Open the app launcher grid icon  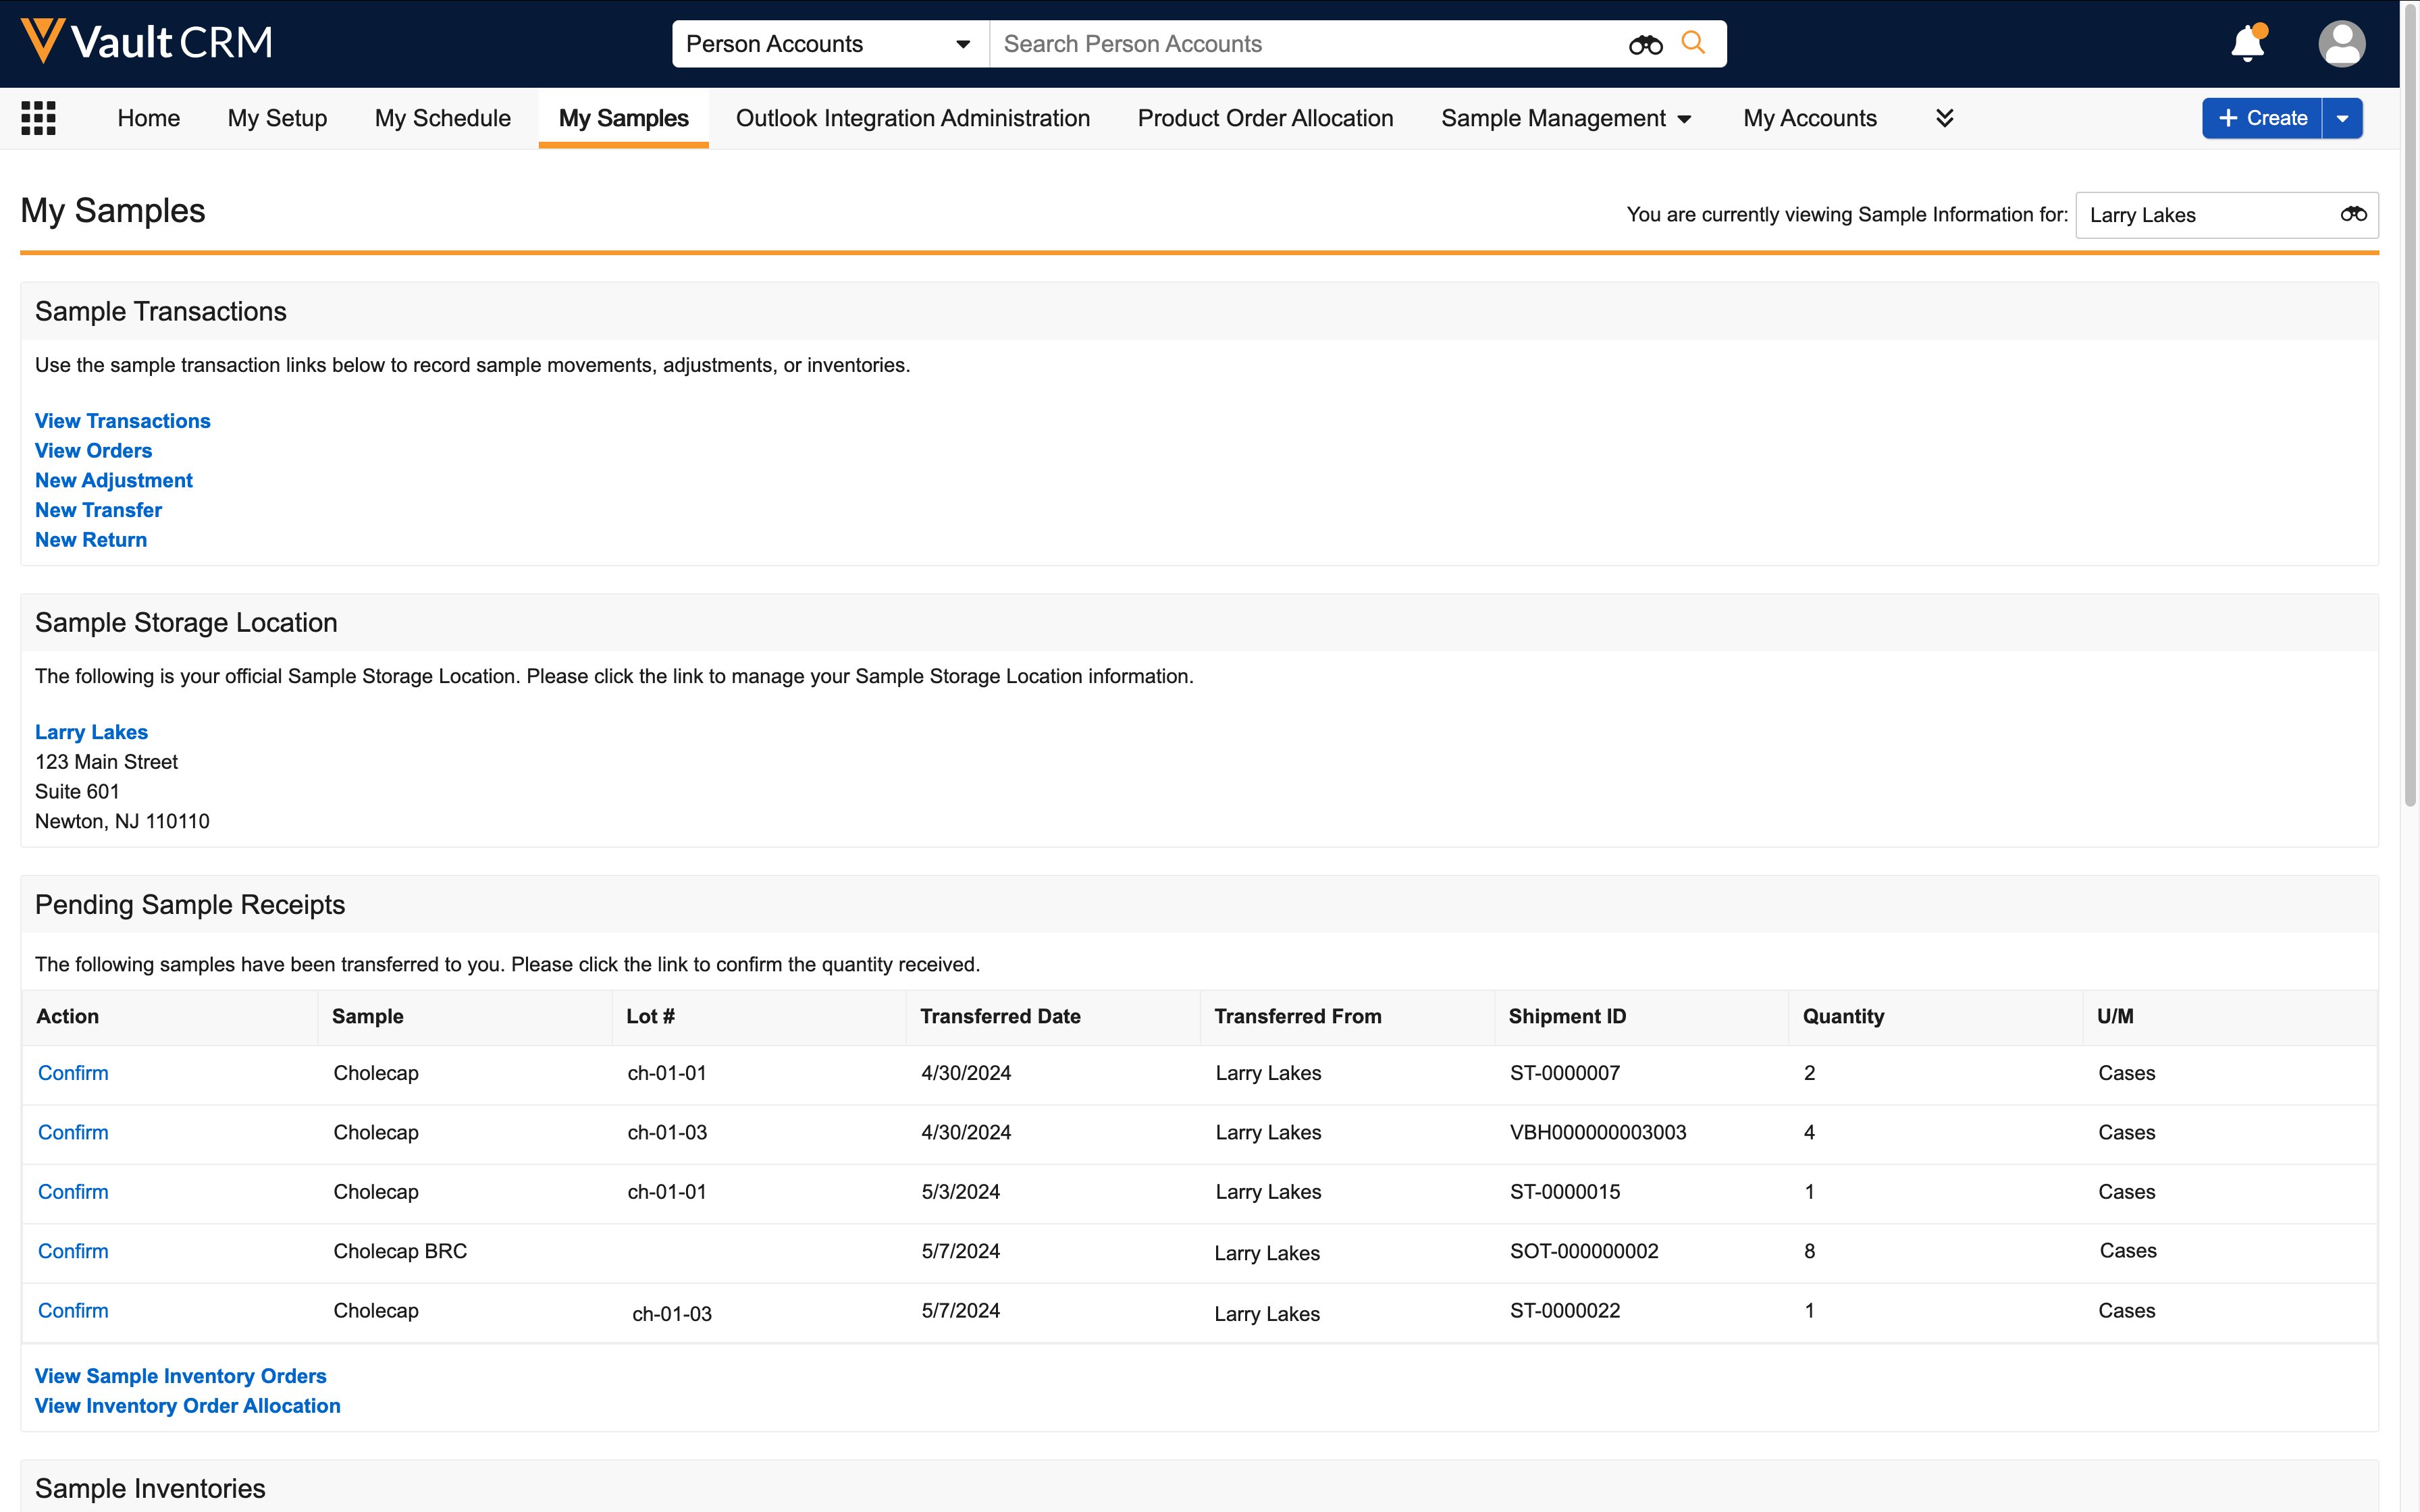click(38, 118)
